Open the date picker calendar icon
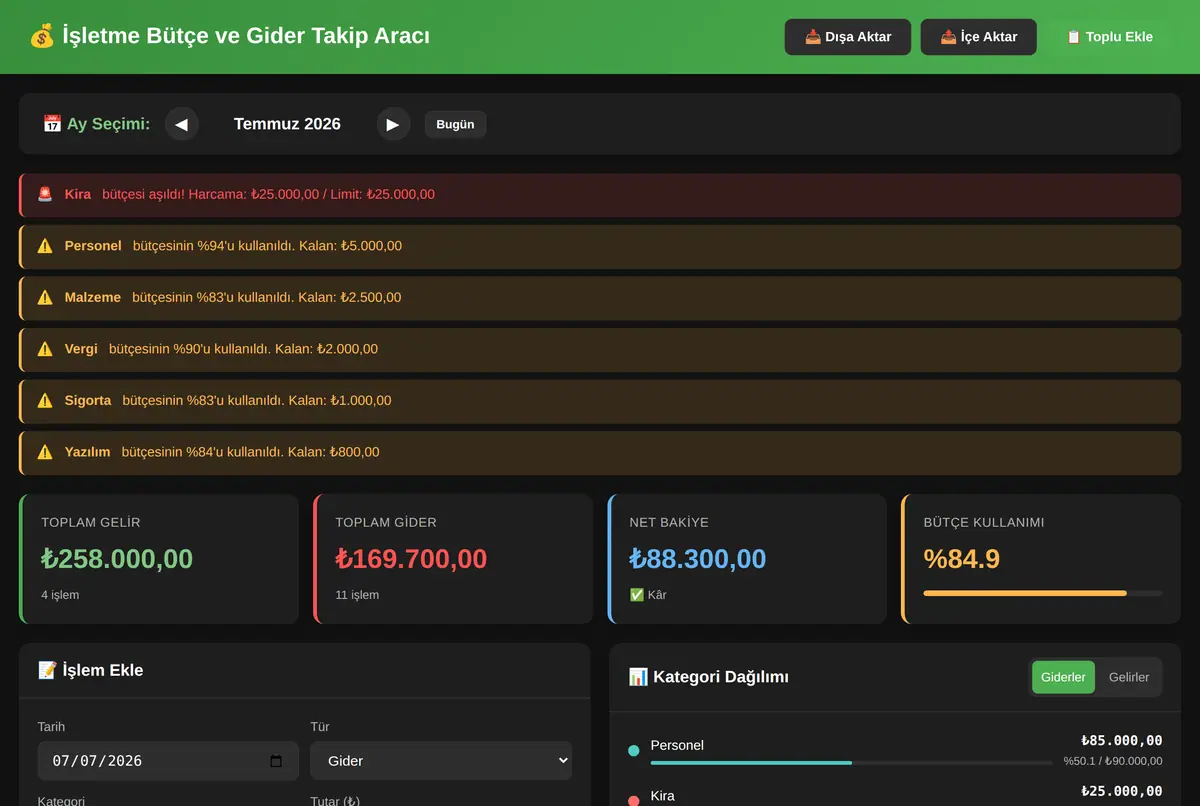The width and height of the screenshot is (1200, 806). coord(276,761)
